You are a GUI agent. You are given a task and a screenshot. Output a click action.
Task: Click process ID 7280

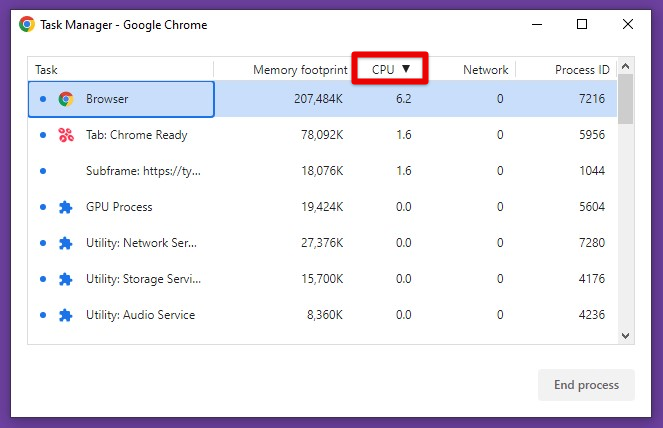coord(592,243)
